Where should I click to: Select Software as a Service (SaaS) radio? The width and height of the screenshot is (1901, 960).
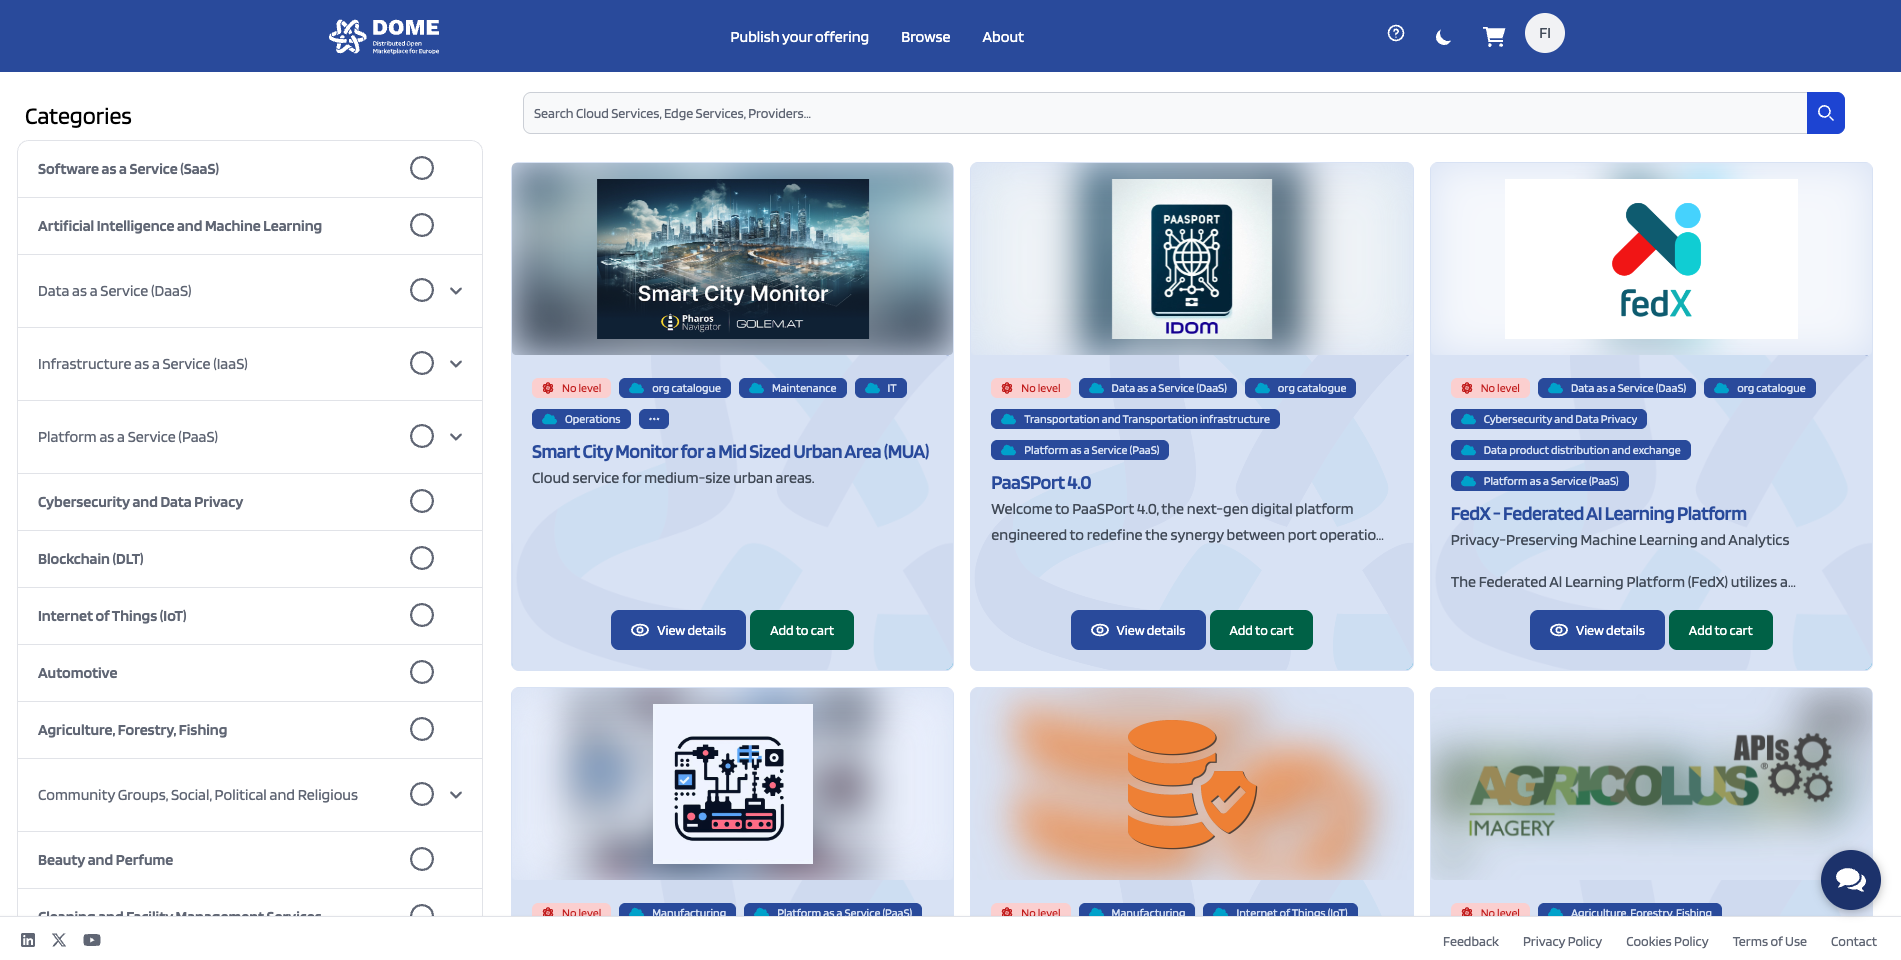click(422, 168)
